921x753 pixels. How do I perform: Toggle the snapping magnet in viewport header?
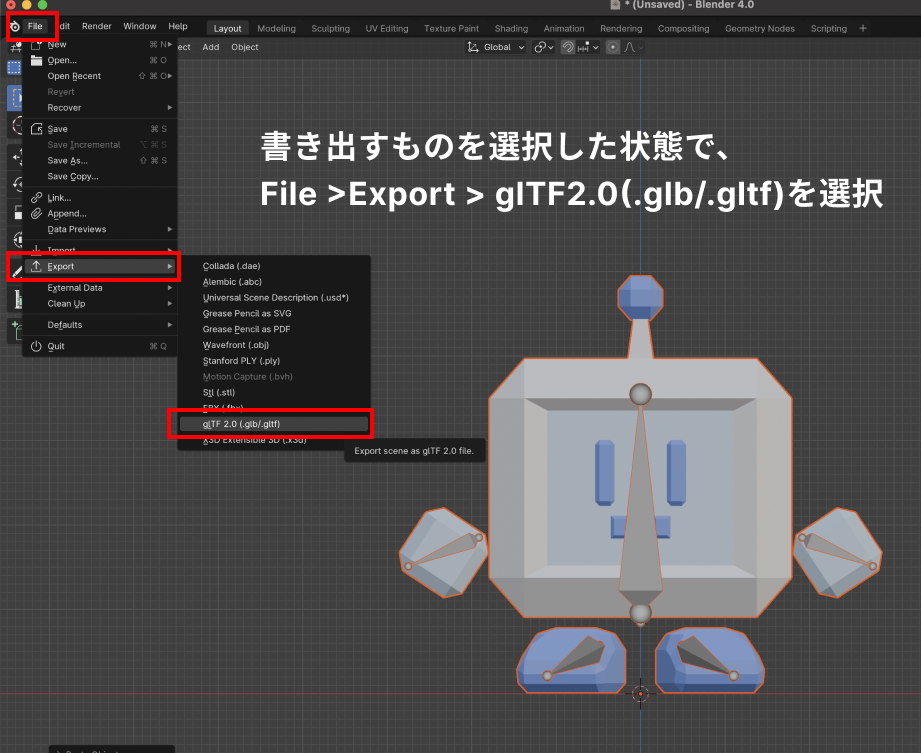568,47
